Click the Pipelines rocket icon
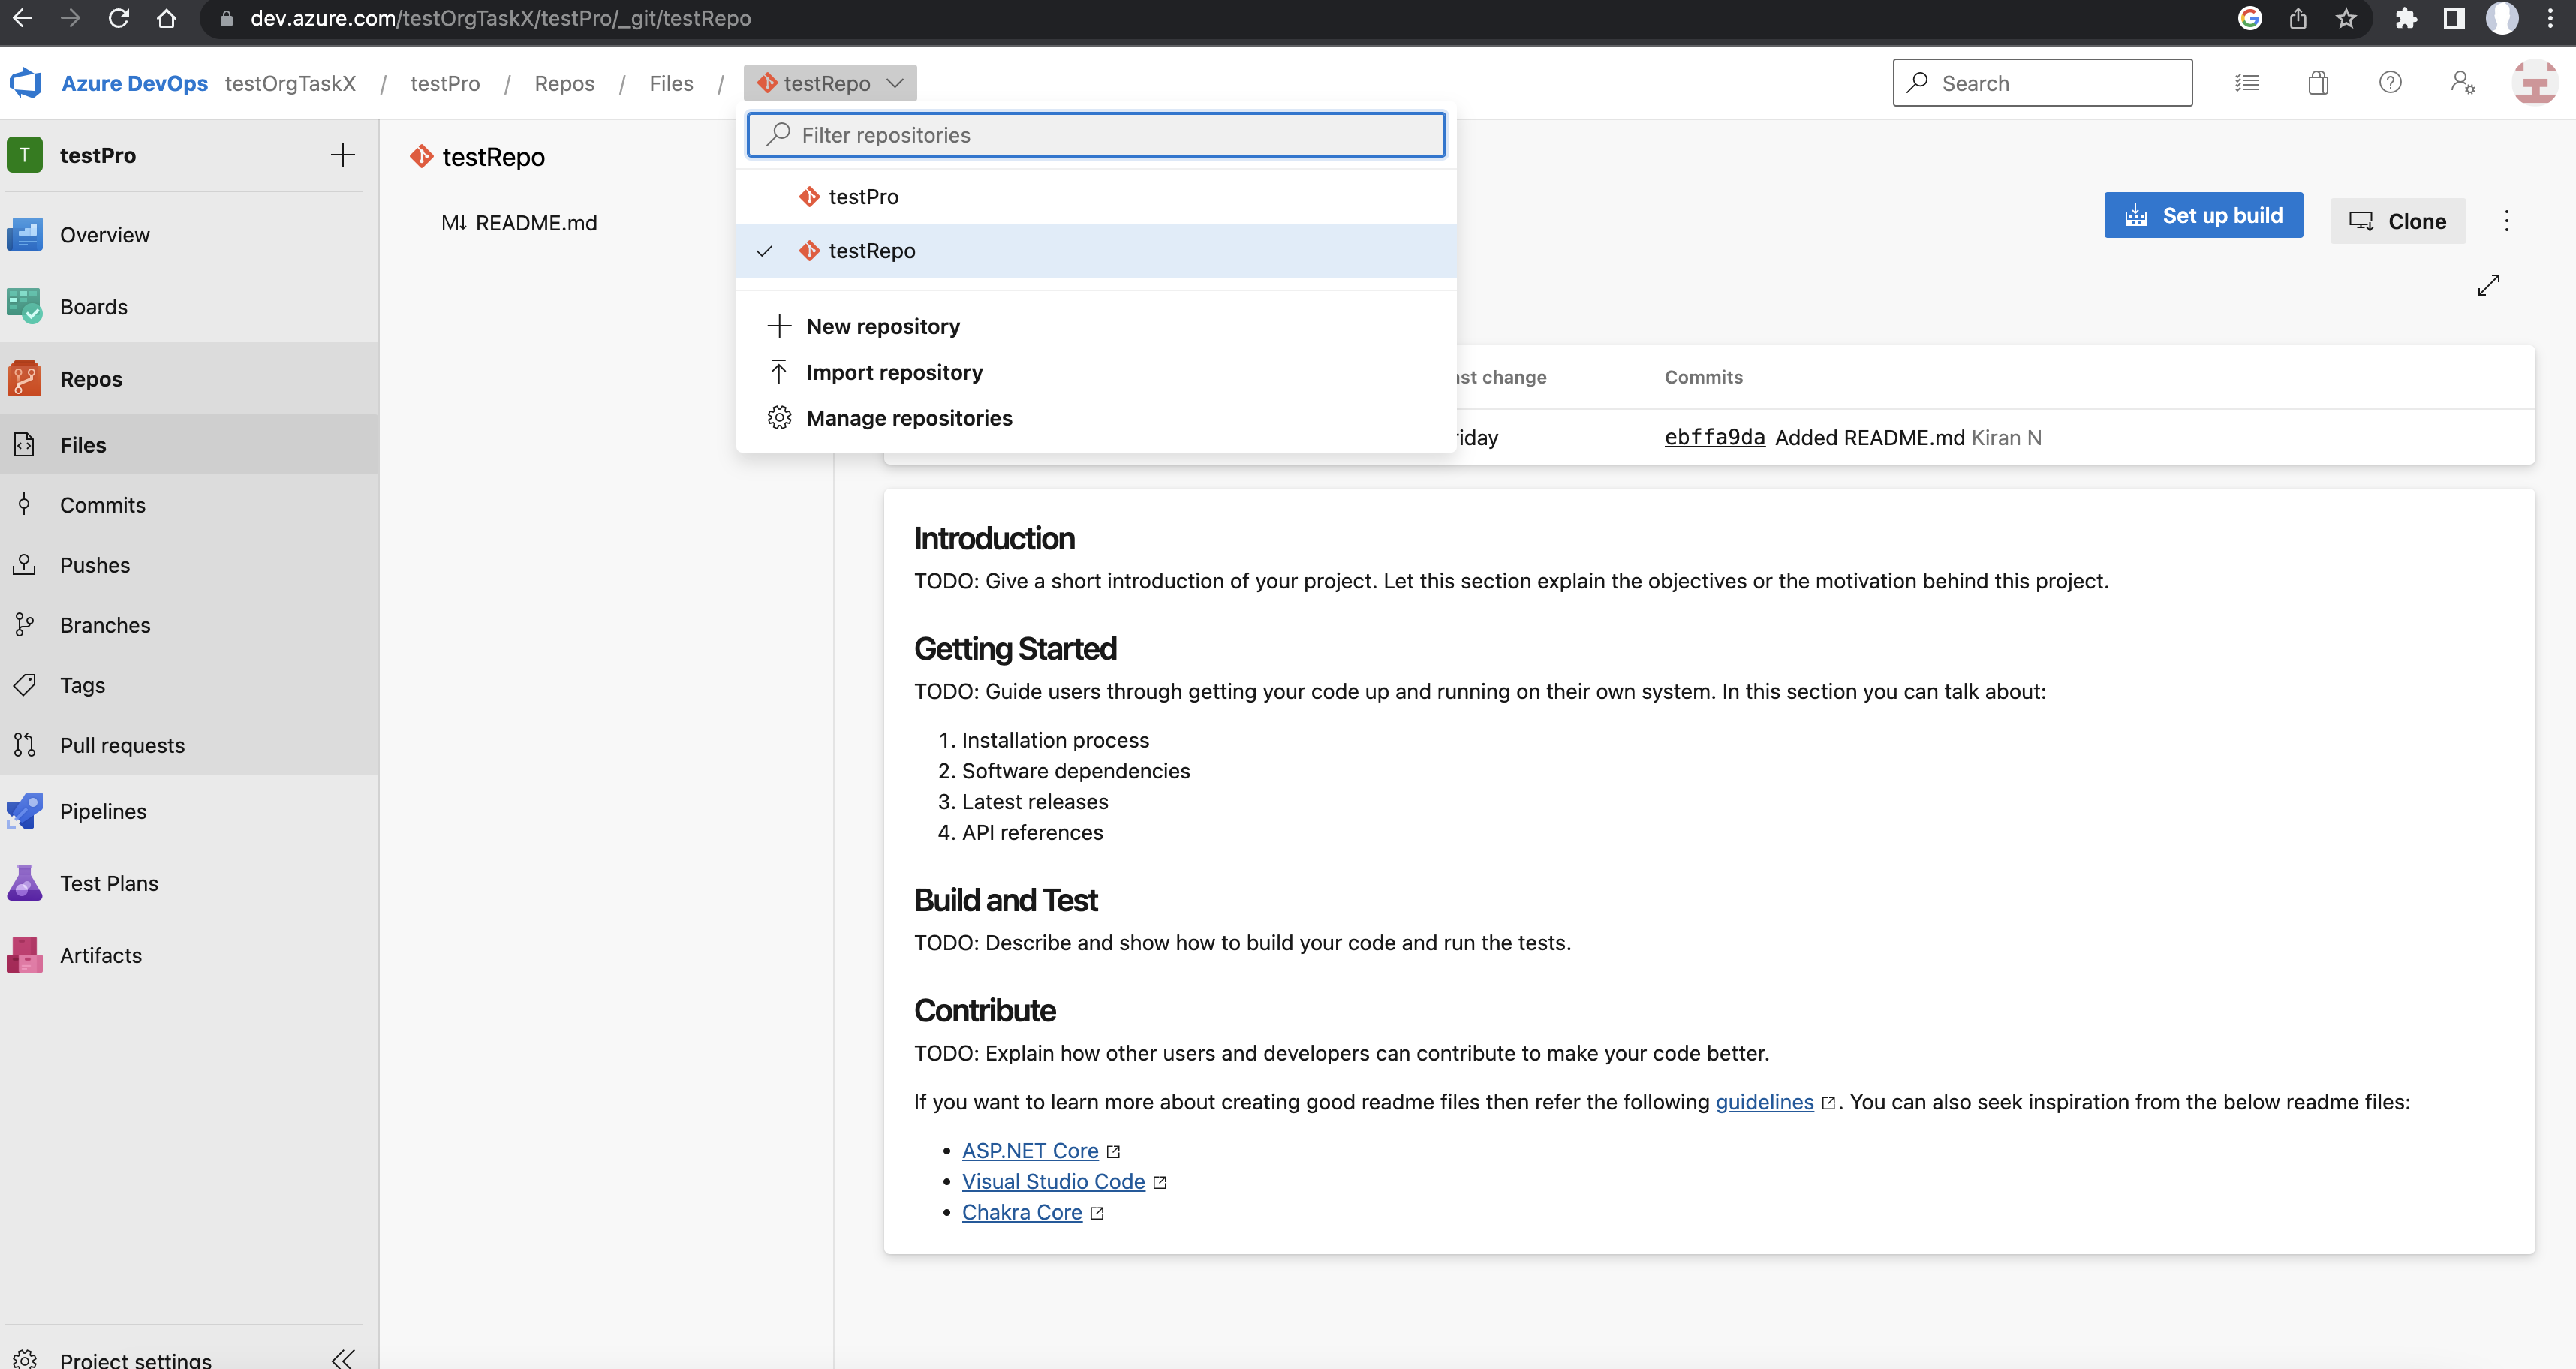 coord(24,810)
